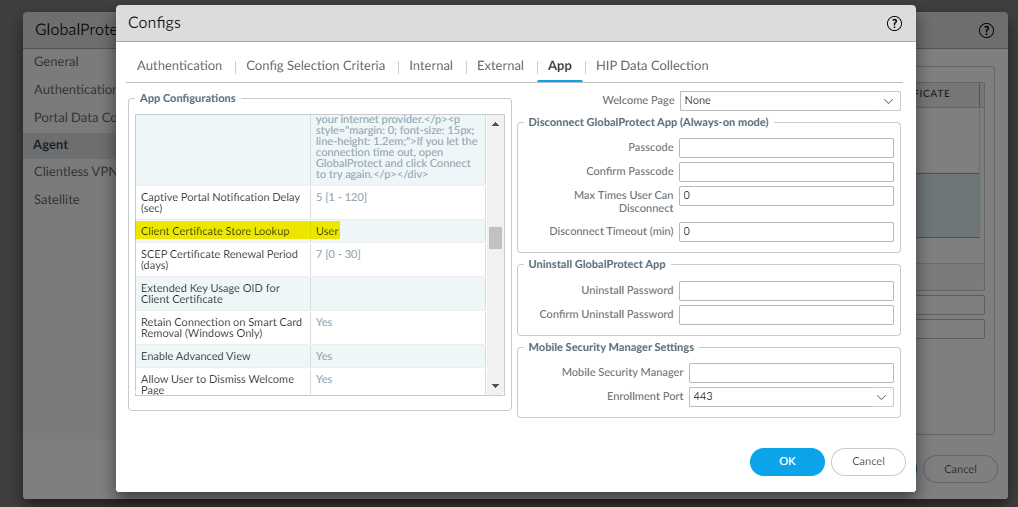Open Clientless VPN in the sidebar
This screenshot has height=507, width=1018.
[75, 172]
